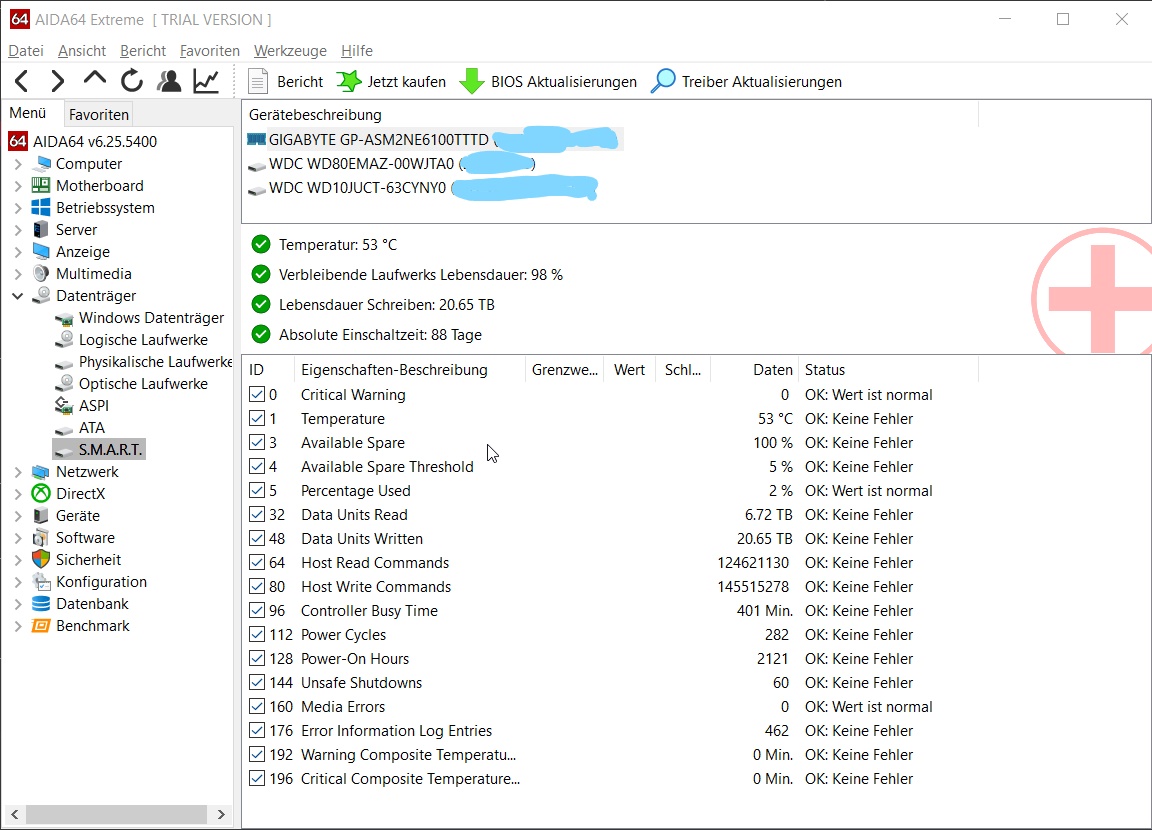1152x830 pixels.
Task: Click the Motherboard tree icon
Action: [41, 185]
